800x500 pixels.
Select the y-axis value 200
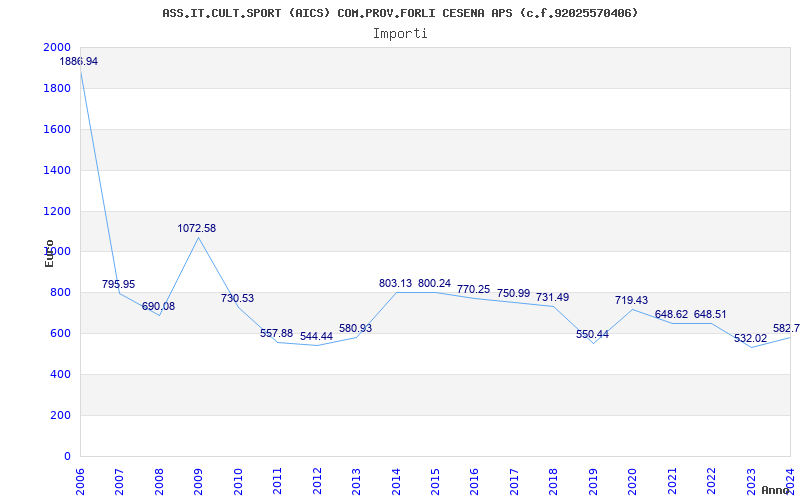[x=61, y=415]
